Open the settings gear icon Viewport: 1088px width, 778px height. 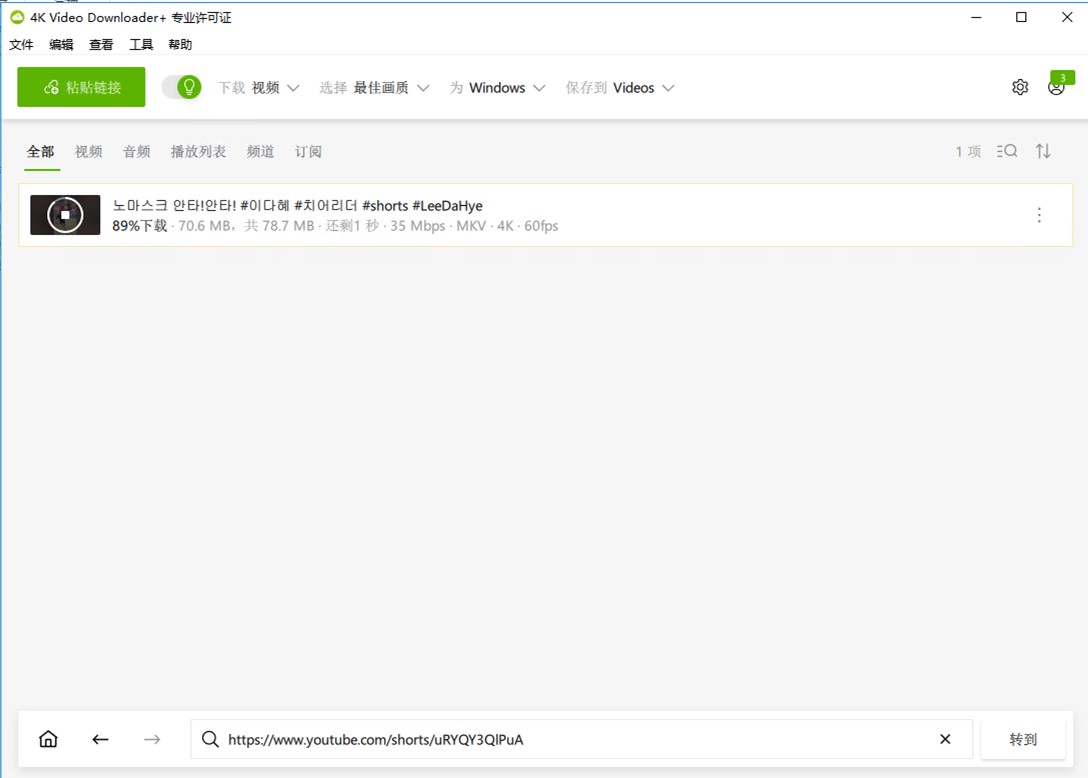click(1020, 87)
